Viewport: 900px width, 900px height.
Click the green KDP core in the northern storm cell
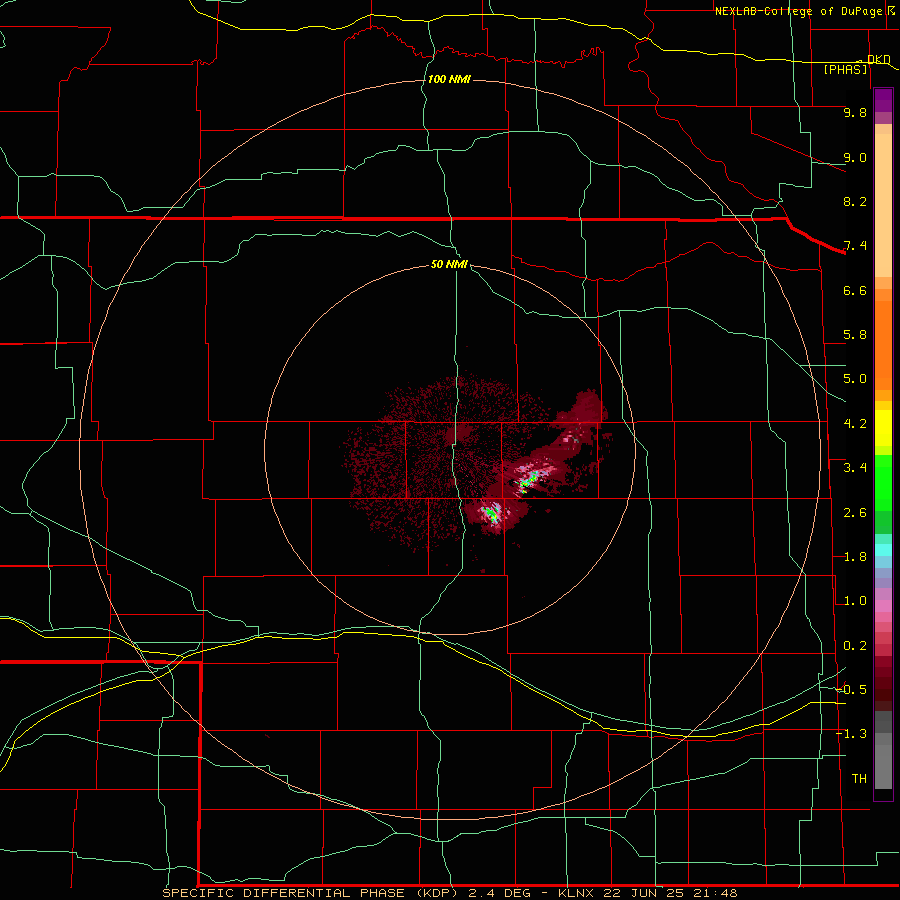pos(529,480)
